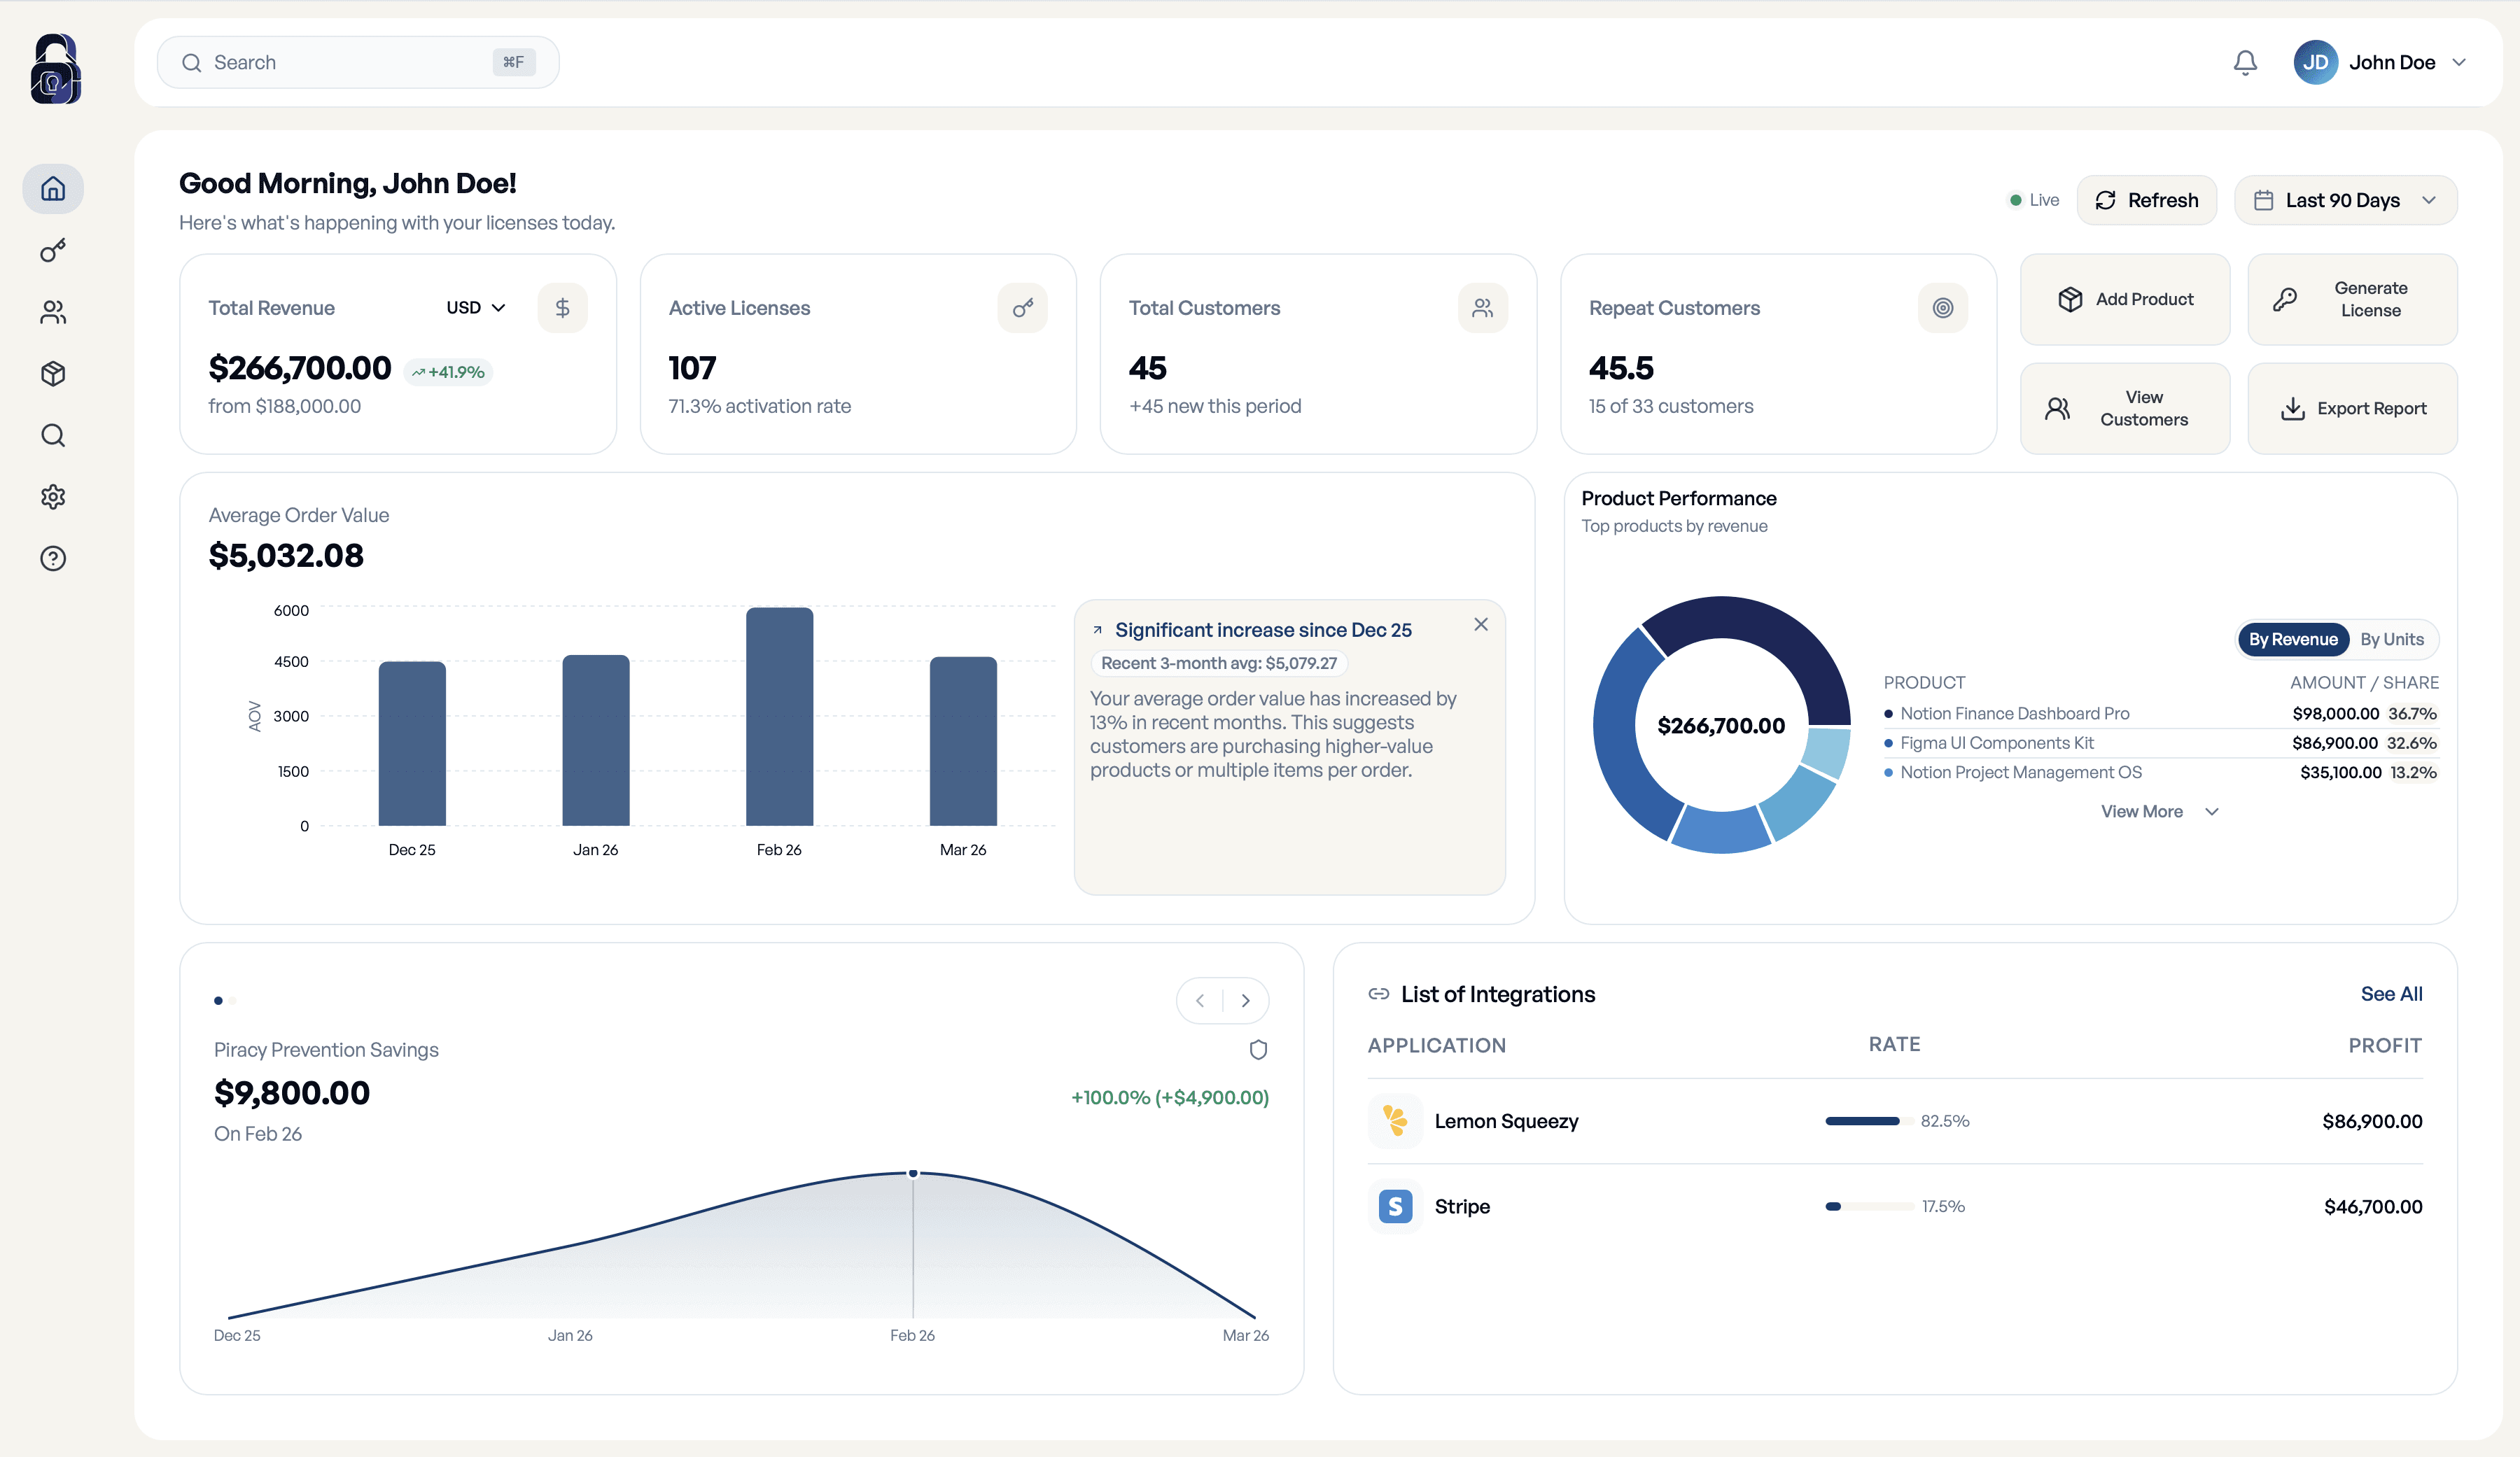Click the RATE column header
Screen dimensions: 2520x1457
(x=1894, y=1044)
